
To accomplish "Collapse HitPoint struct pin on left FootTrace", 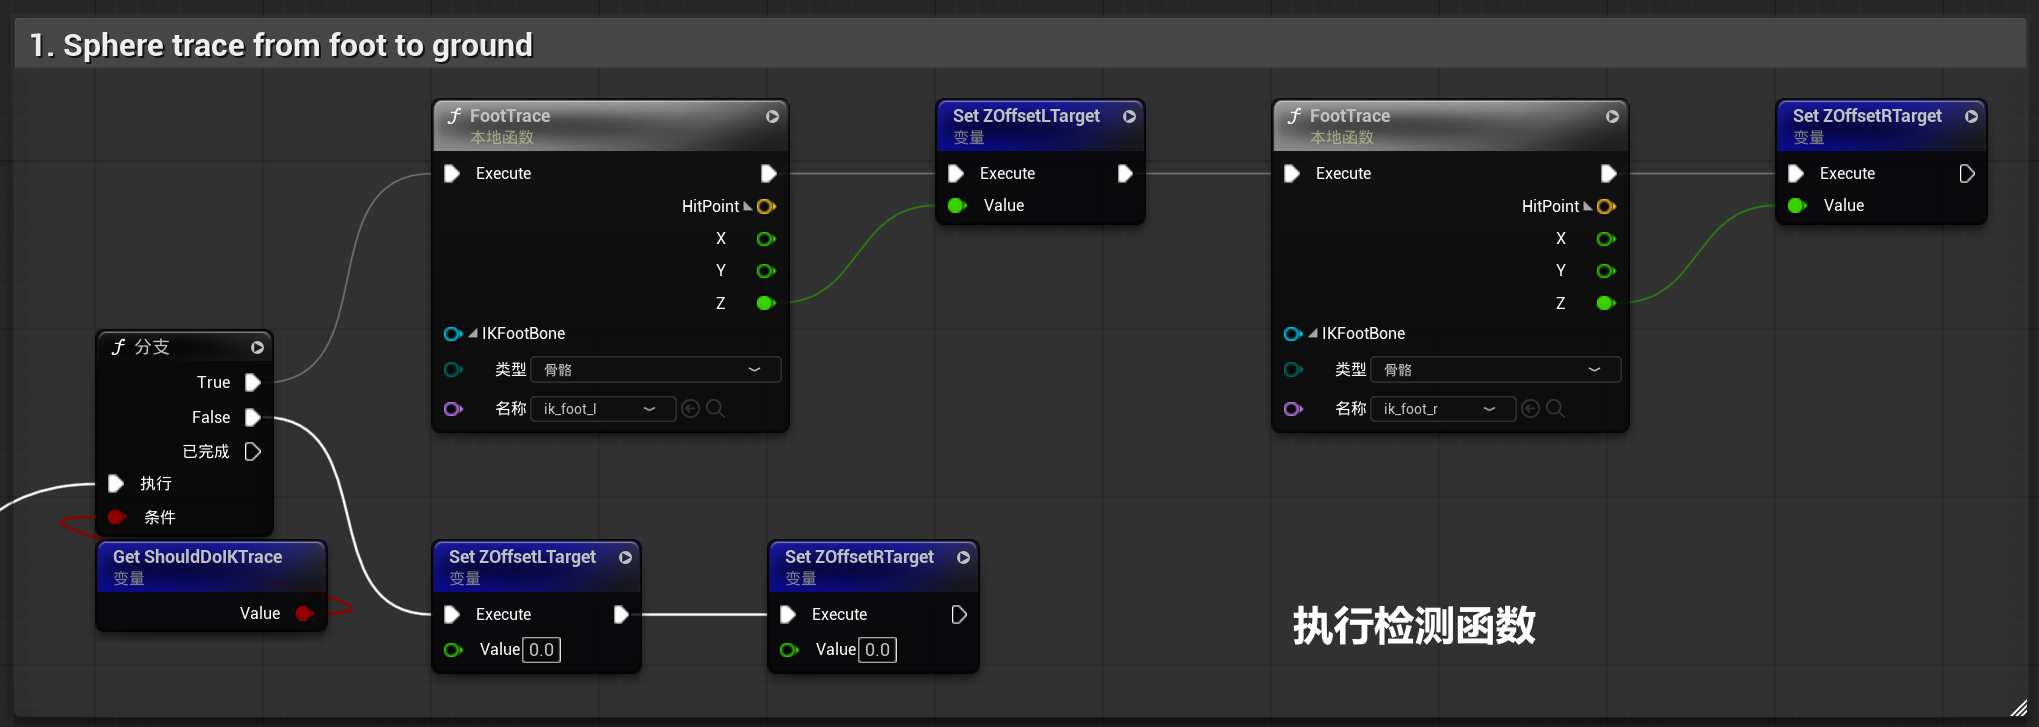I will pyautogui.click(x=748, y=206).
